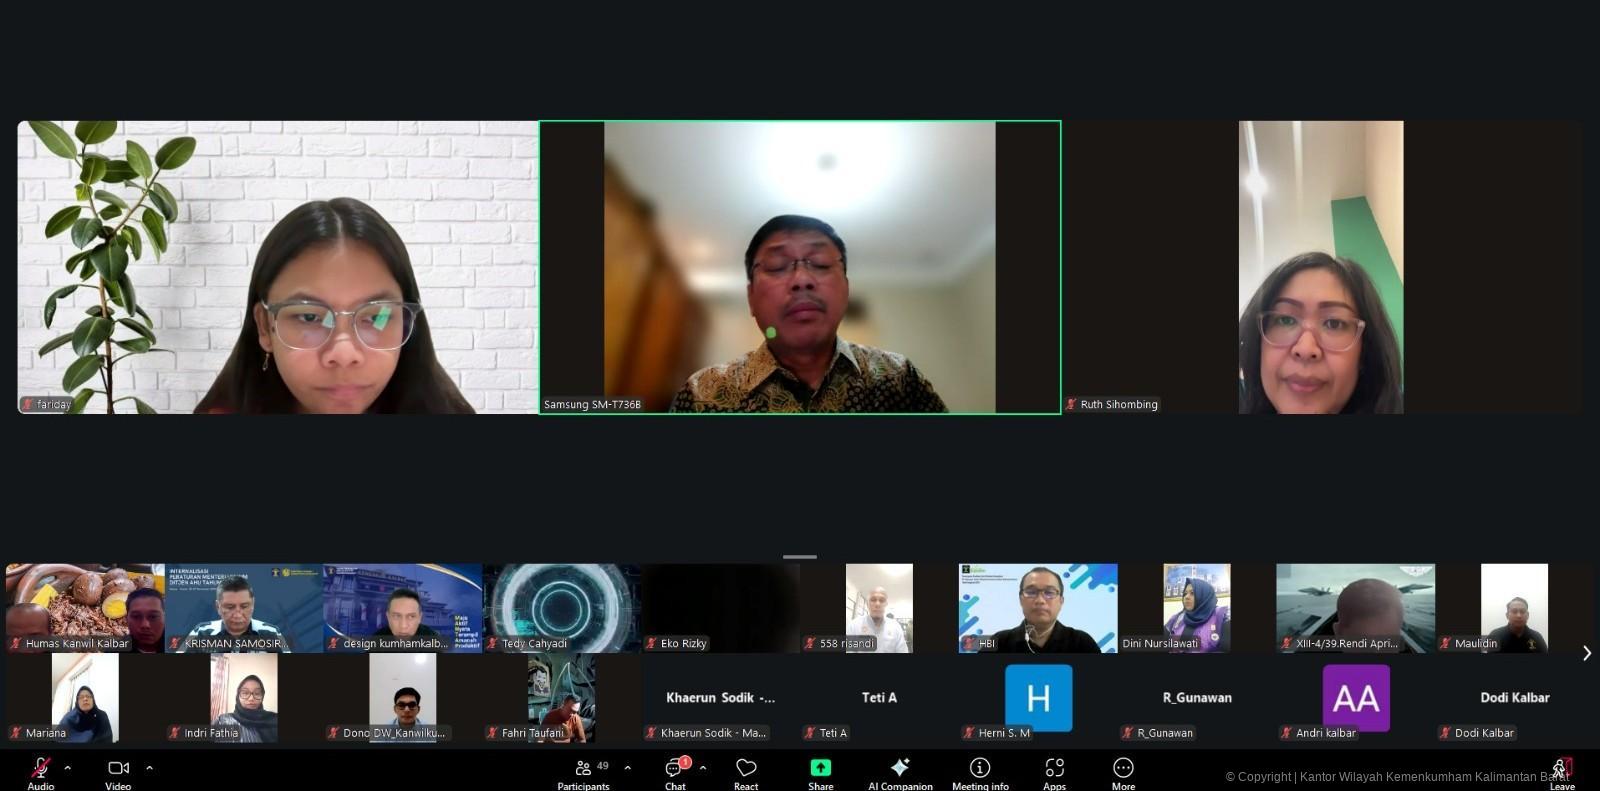Screen dimensions: 1600x791
Task: Show next page of participant thumbnails
Action: [1586, 653]
